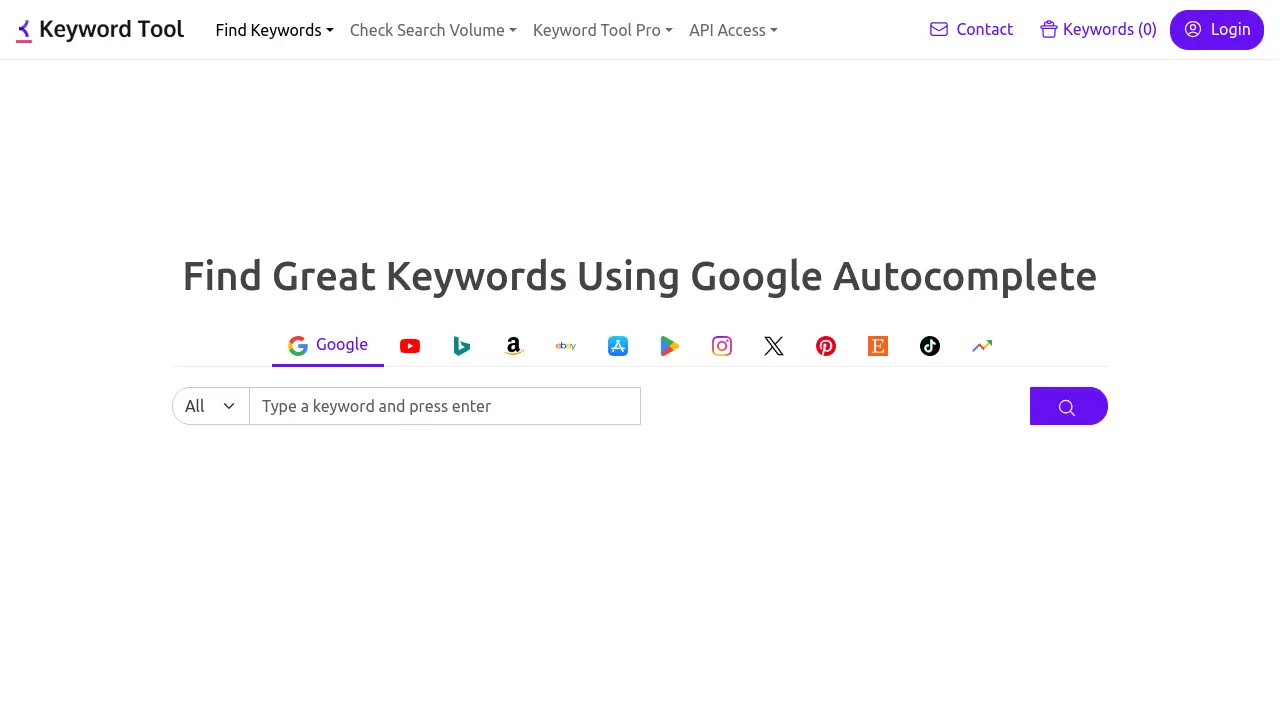
Task: Open the YouTube keyword tab
Action: [x=410, y=346]
